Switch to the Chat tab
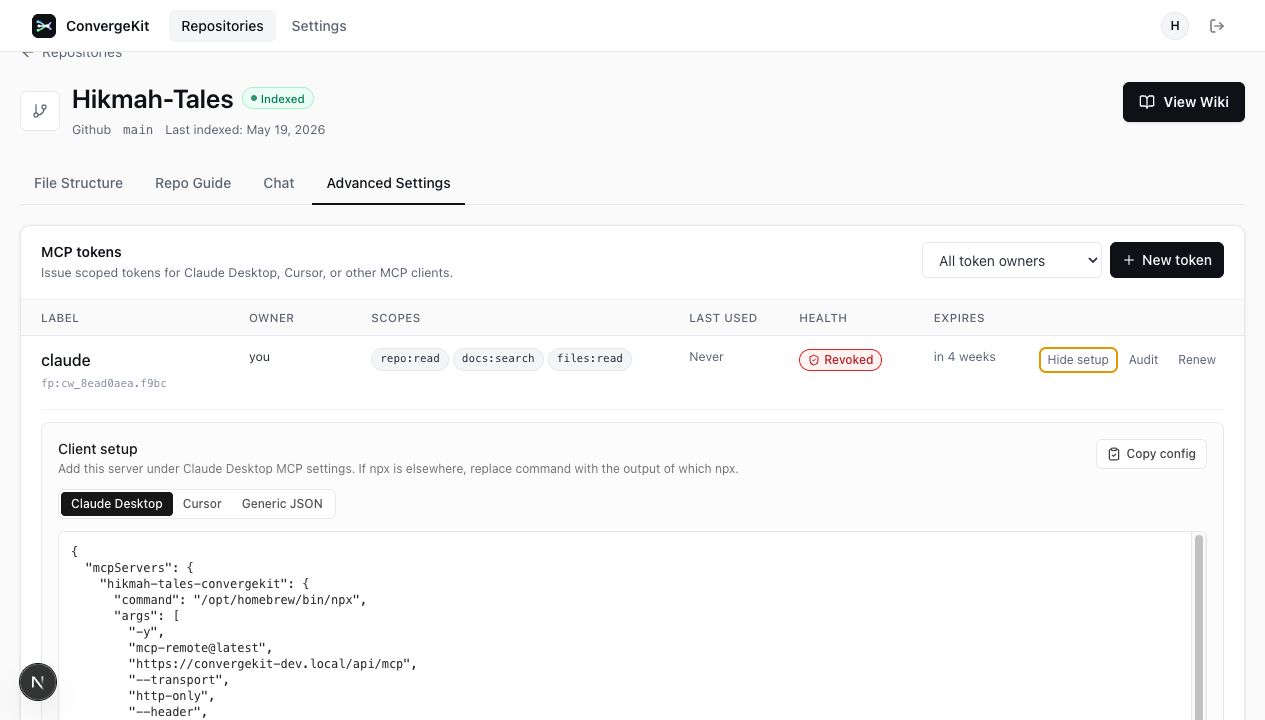 tap(279, 183)
